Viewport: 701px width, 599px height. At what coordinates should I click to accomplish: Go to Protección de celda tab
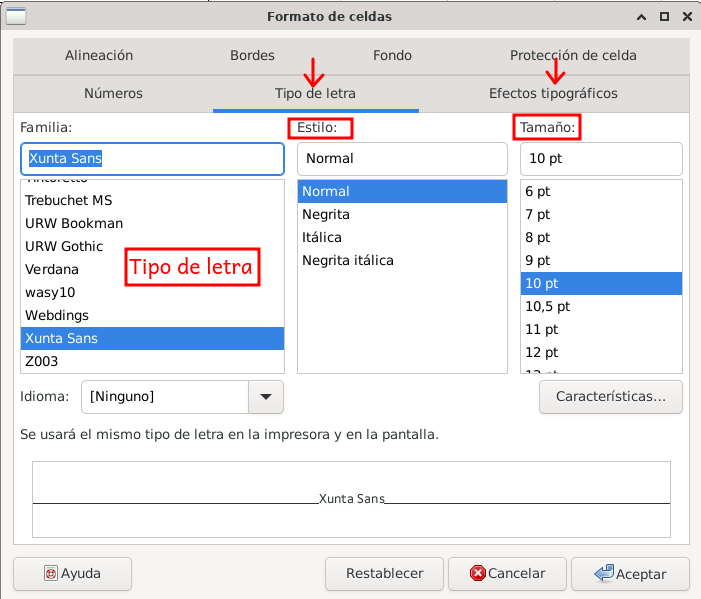[x=573, y=55]
